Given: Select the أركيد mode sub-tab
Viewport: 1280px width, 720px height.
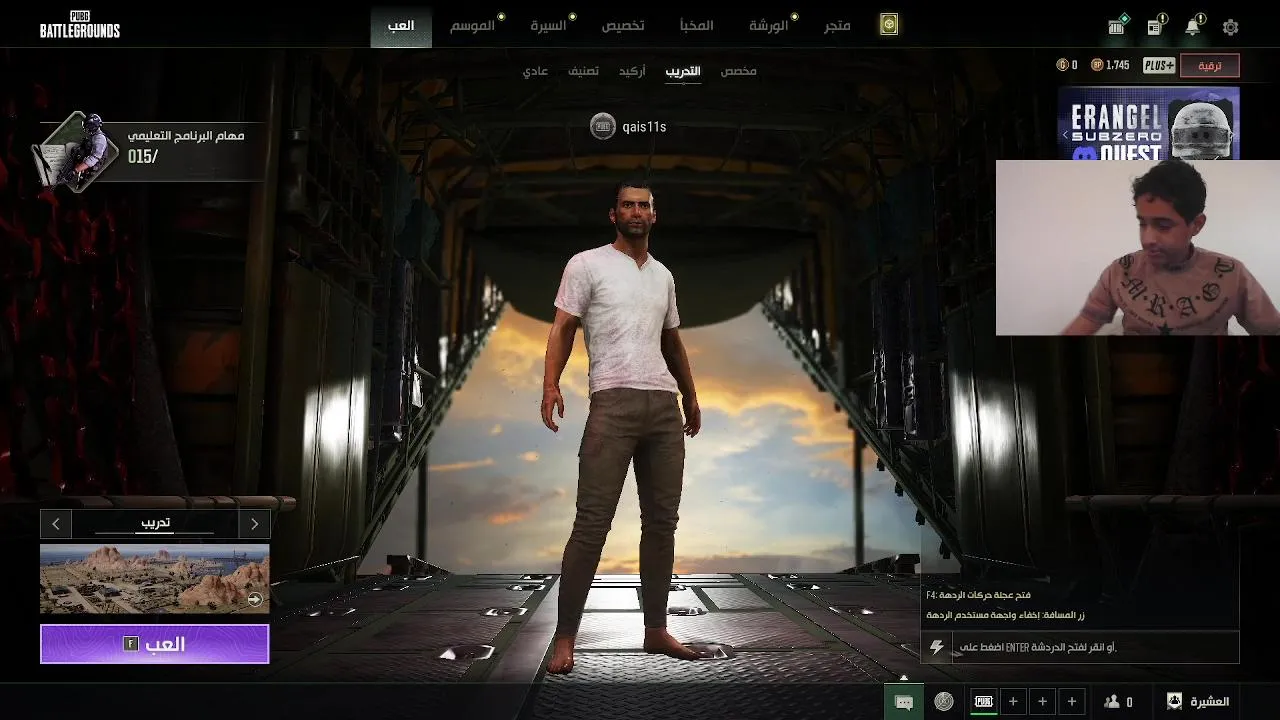Looking at the screenshot, I should (632, 71).
